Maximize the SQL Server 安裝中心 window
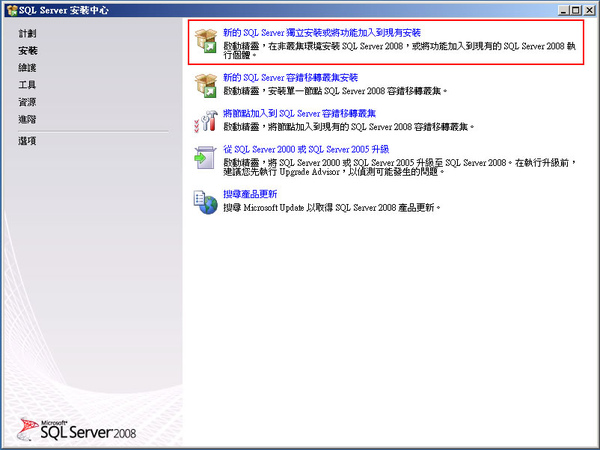600x450 pixels. coord(576,11)
